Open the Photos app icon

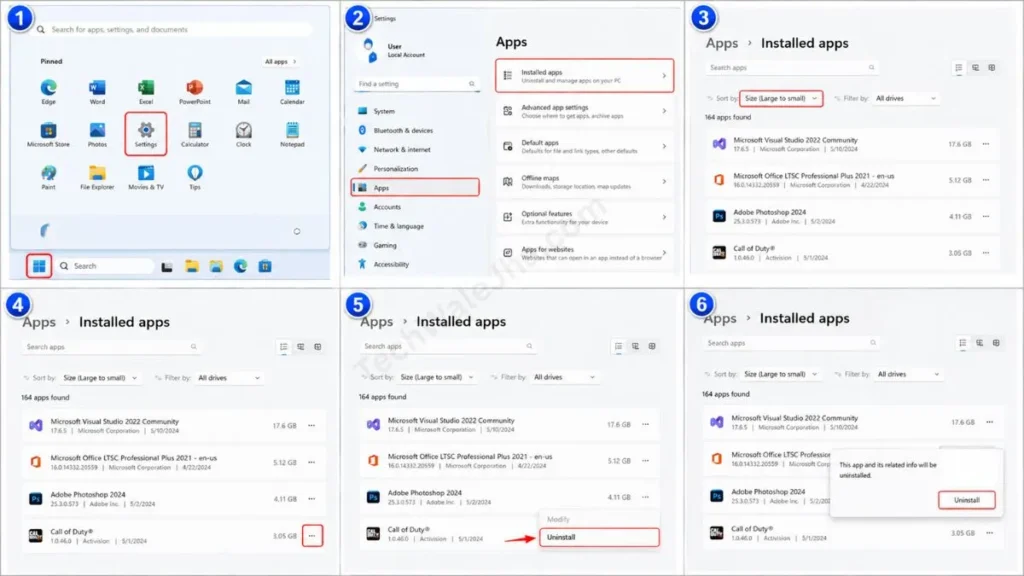click(97, 135)
